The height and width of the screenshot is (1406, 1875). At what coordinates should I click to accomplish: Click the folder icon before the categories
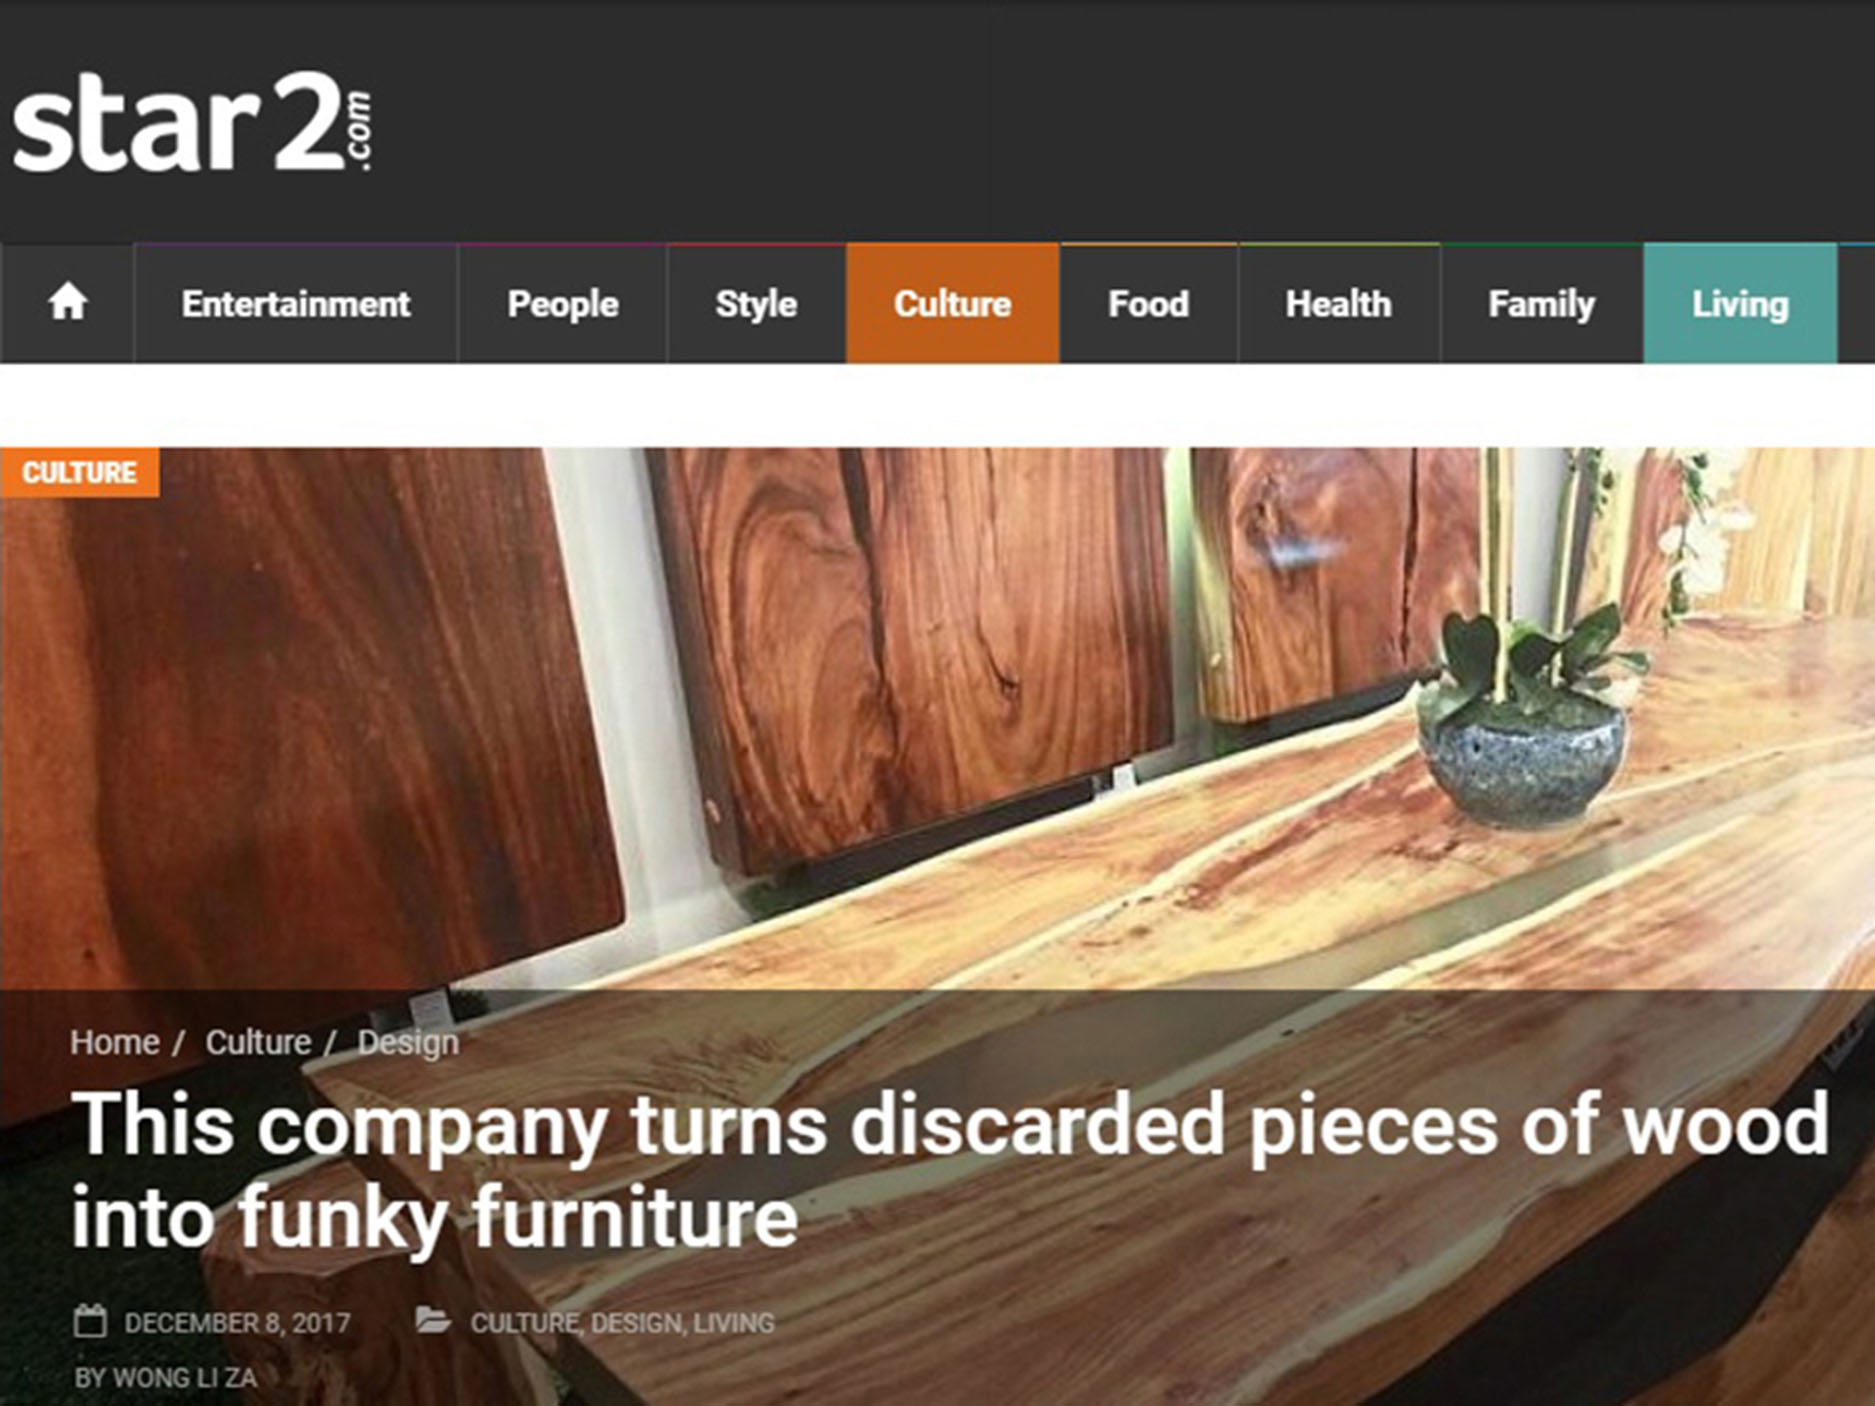(433, 1320)
